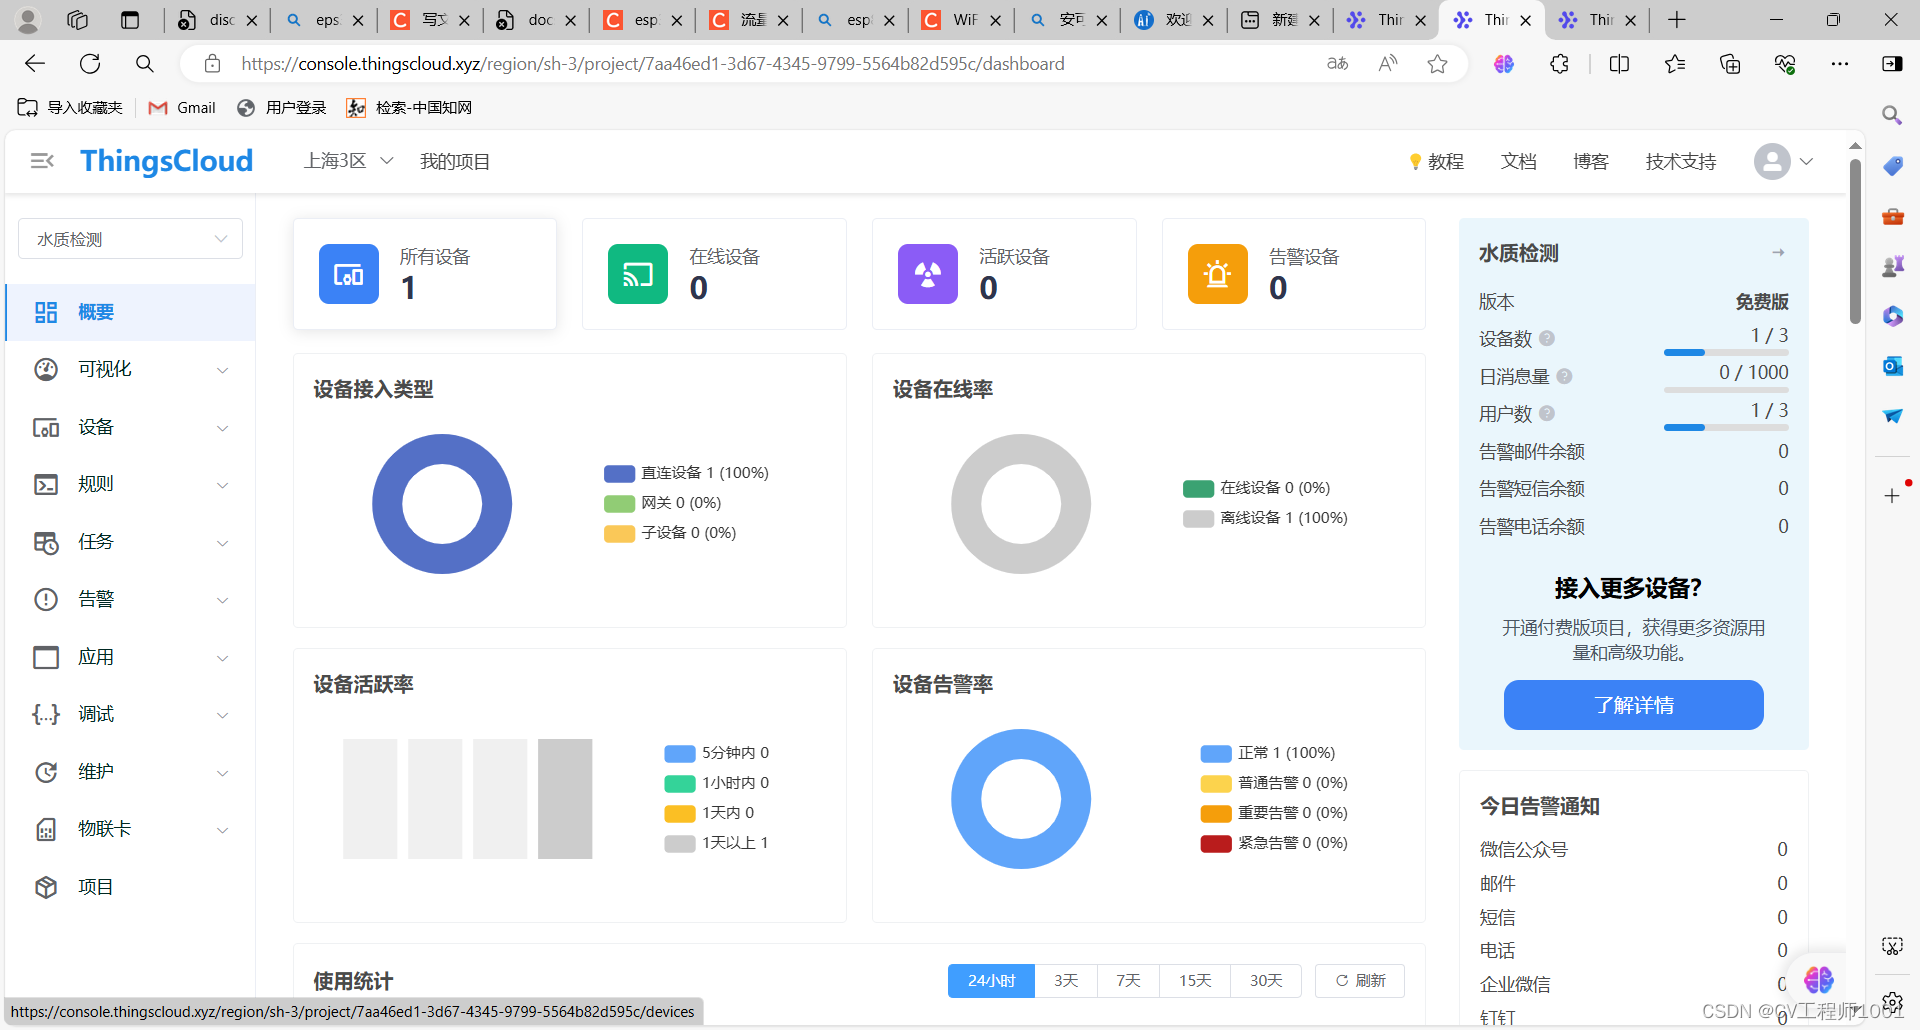Click the 所有设备 card icon
Image resolution: width=1920 pixels, height=1030 pixels.
tap(348, 273)
